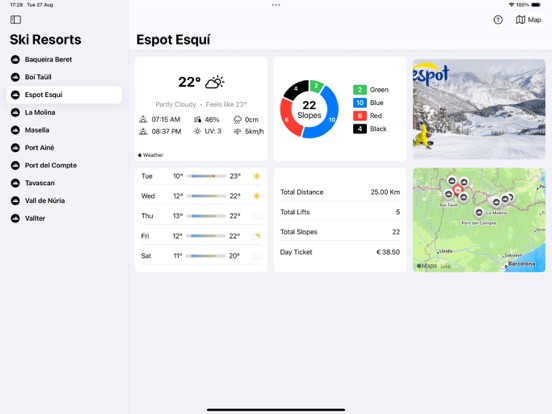Click the Green legend swatch showing 2
Screen dimensions: 552x414
pyautogui.click(x=360, y=89)
